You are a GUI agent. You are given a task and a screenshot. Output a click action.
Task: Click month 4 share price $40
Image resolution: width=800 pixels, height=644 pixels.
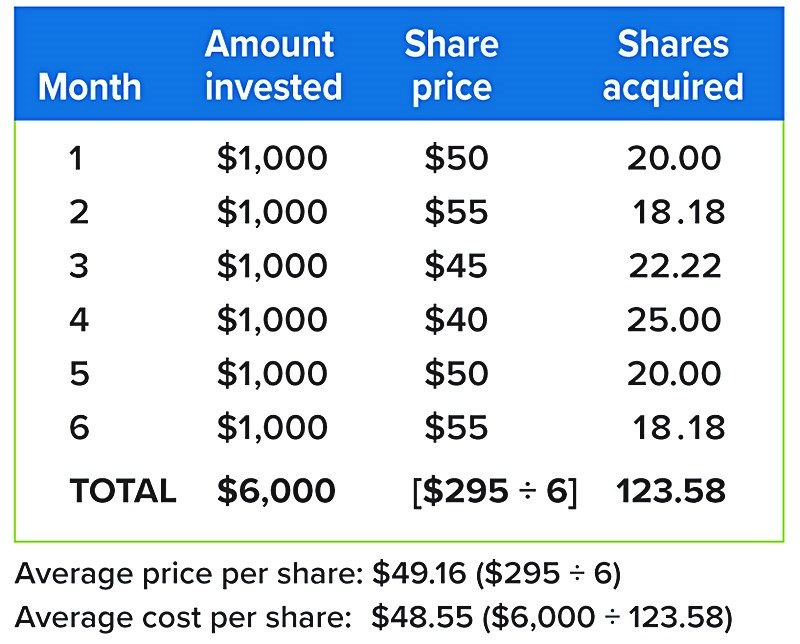(x=456, y=320)
